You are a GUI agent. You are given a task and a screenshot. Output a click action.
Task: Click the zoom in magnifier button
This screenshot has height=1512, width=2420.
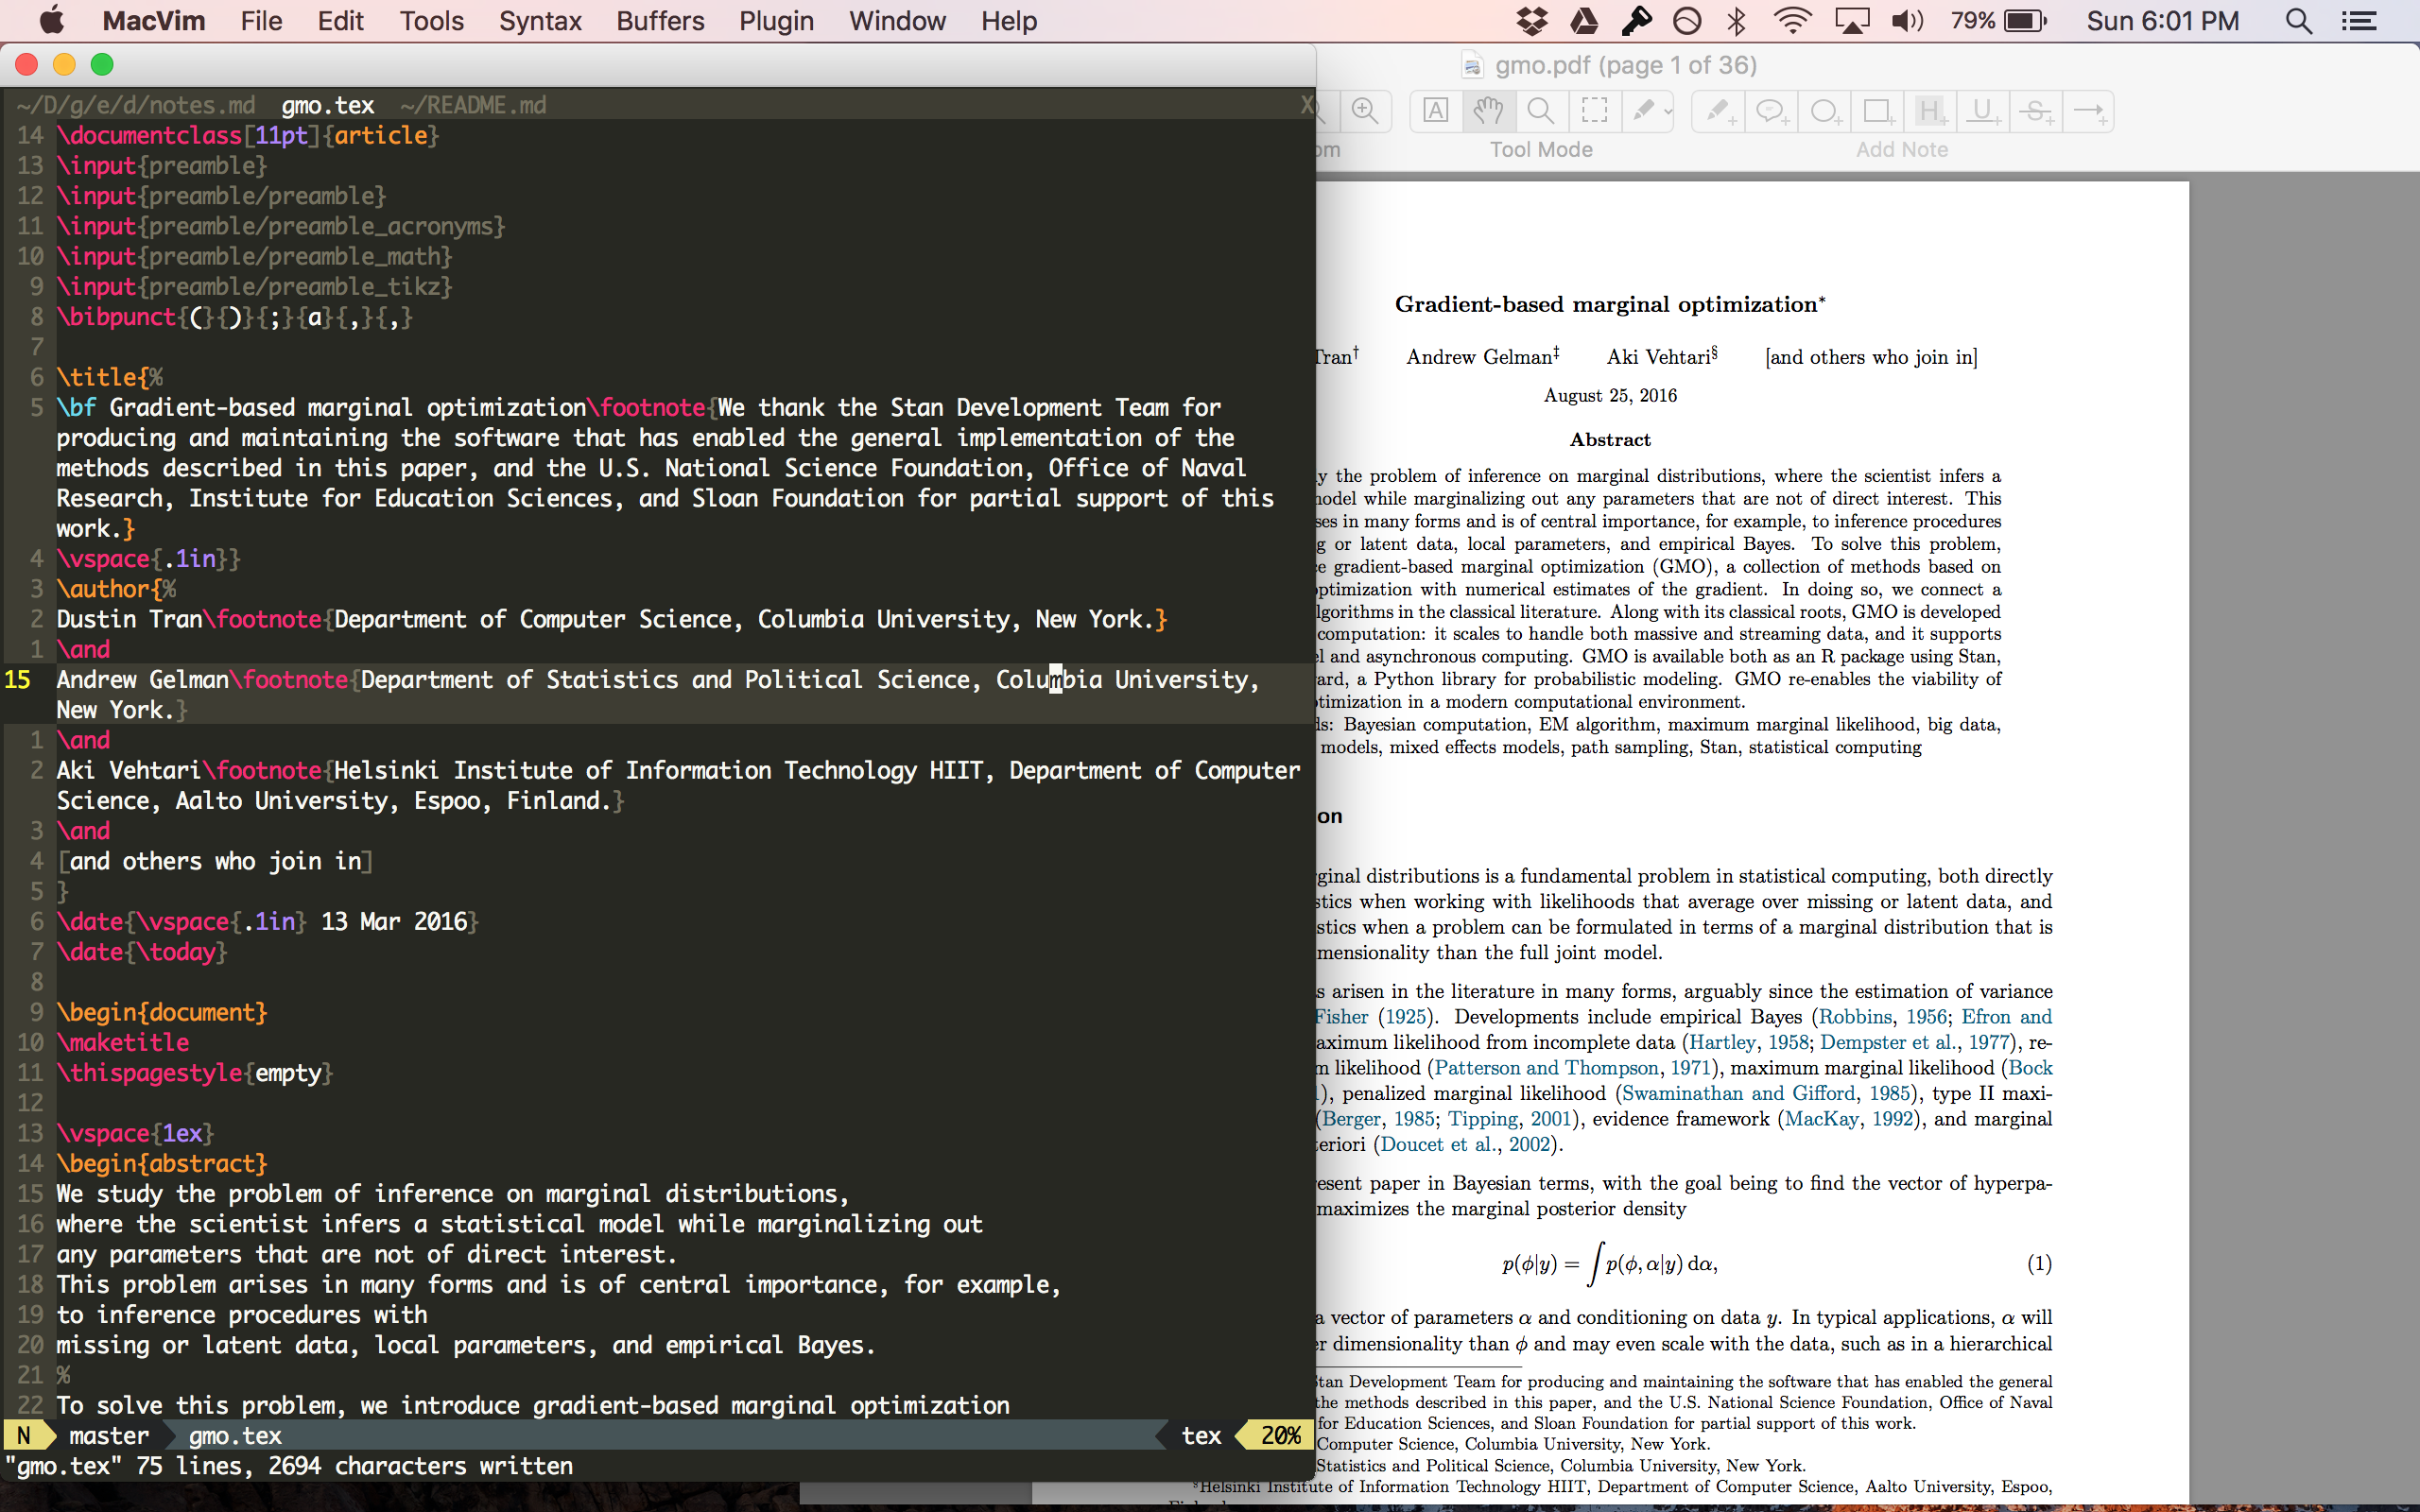coord(1365,111)
